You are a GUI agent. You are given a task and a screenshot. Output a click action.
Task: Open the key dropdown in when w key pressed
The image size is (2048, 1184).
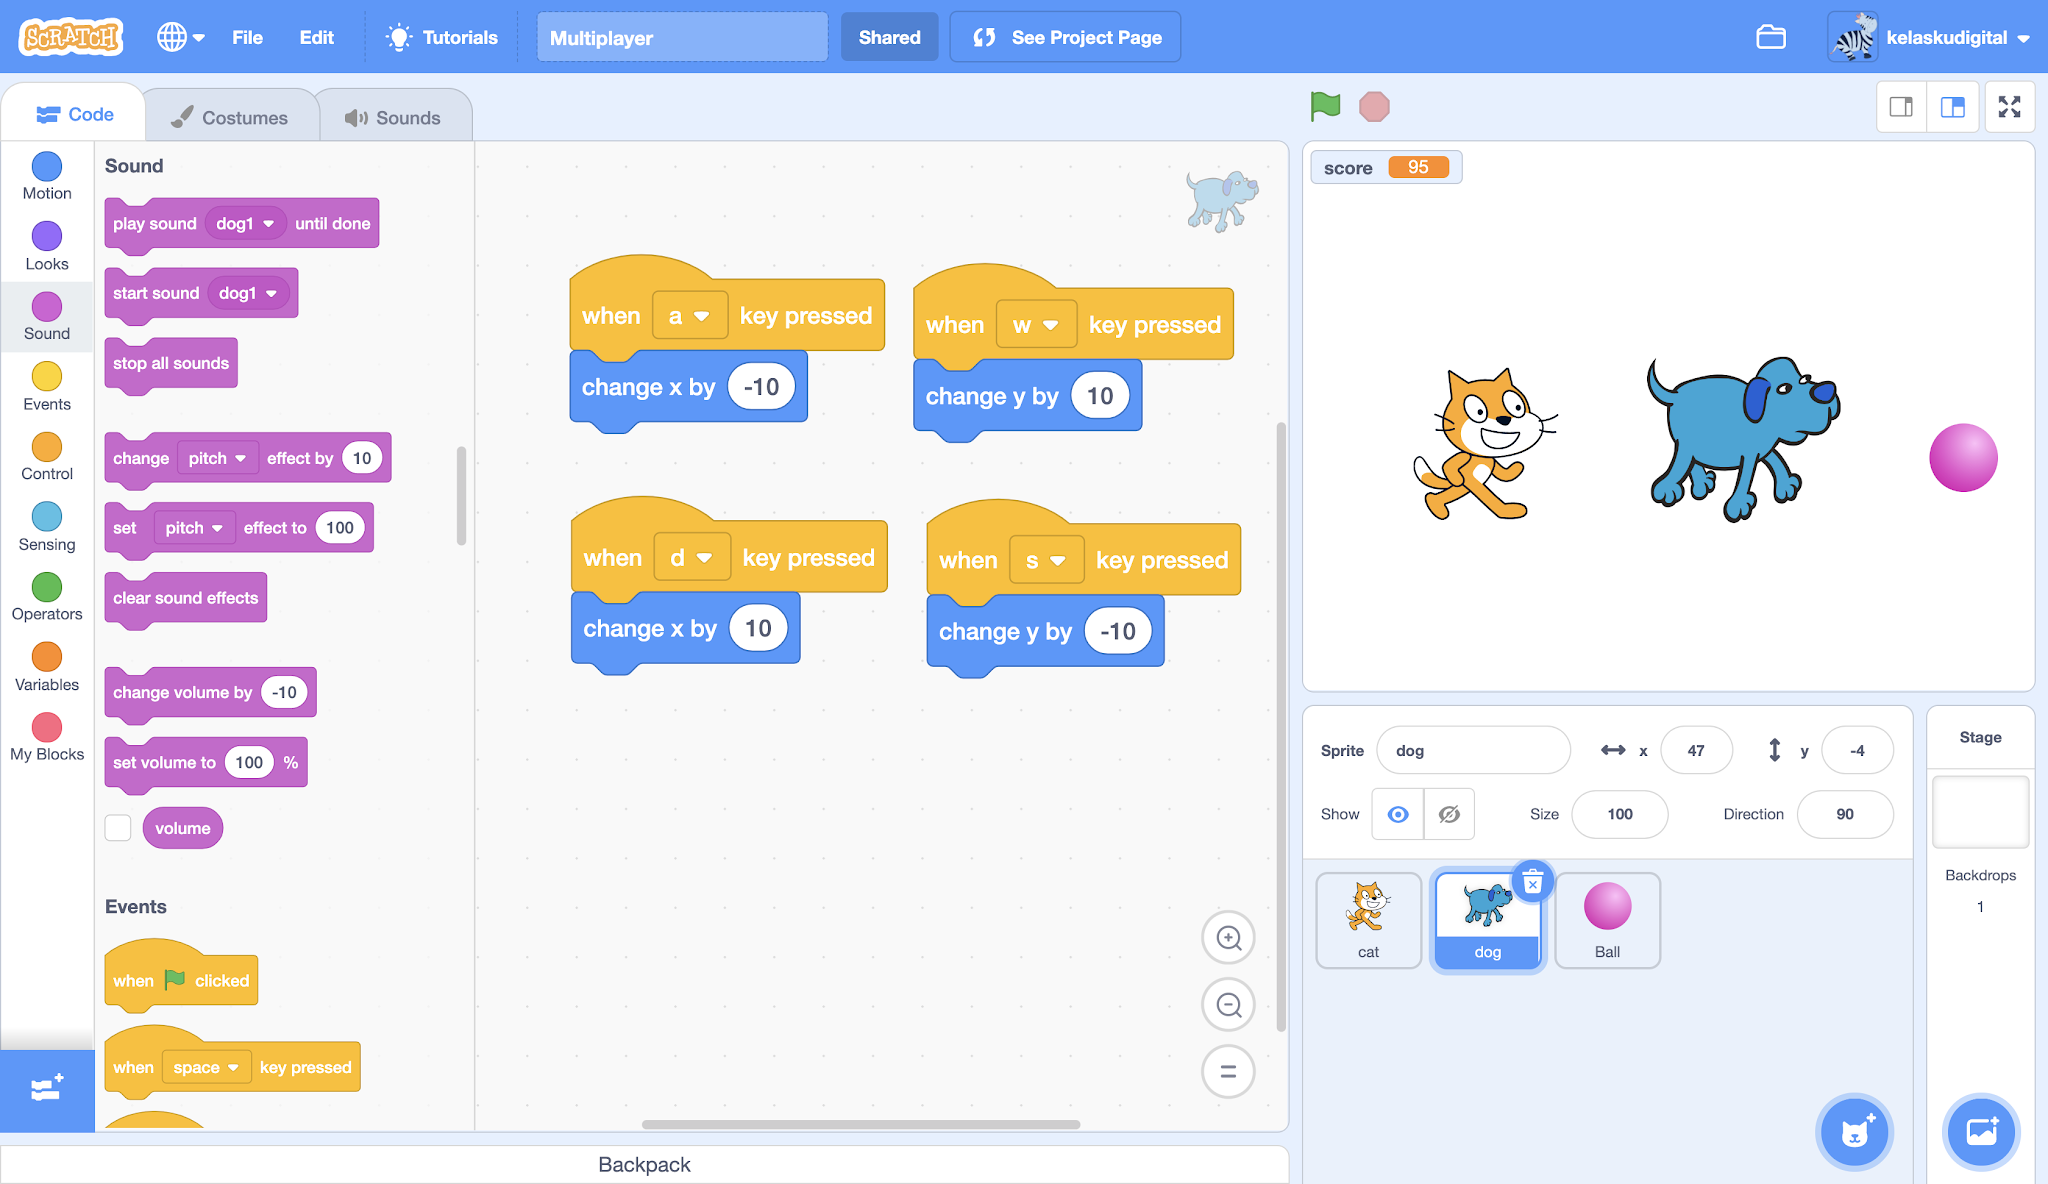1037,324
